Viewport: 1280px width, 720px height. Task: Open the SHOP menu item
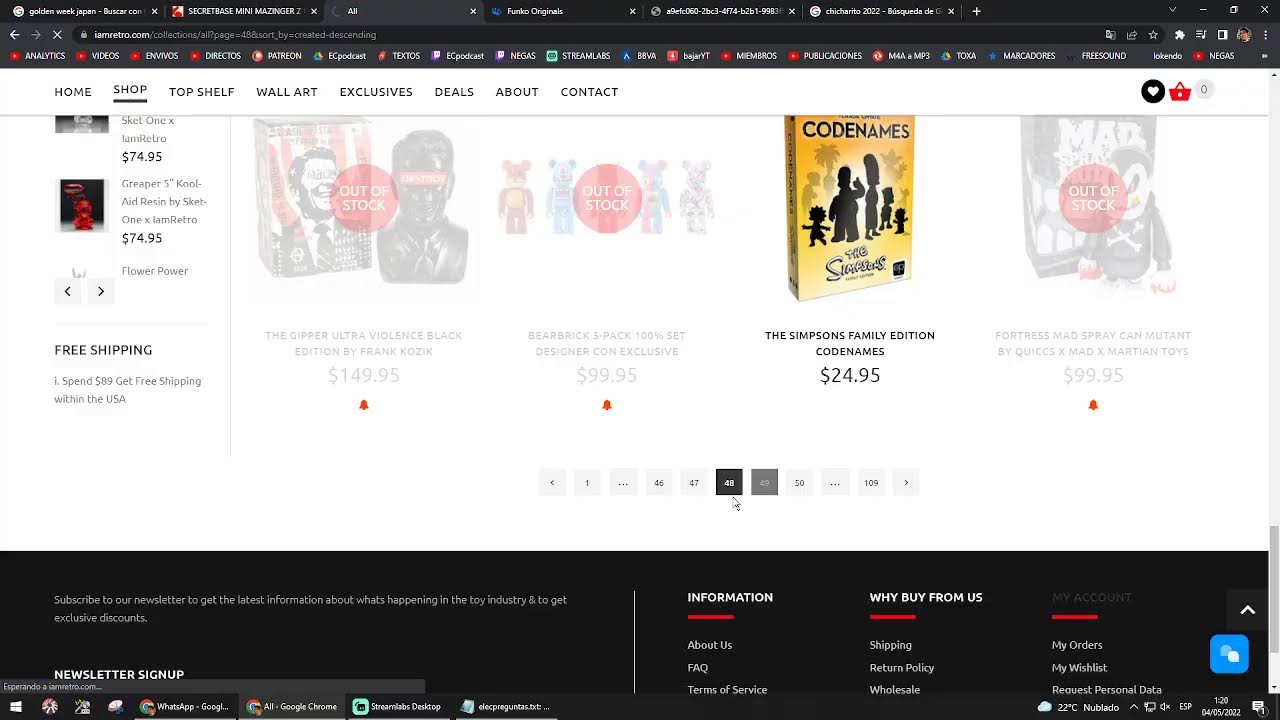[130, 90]
